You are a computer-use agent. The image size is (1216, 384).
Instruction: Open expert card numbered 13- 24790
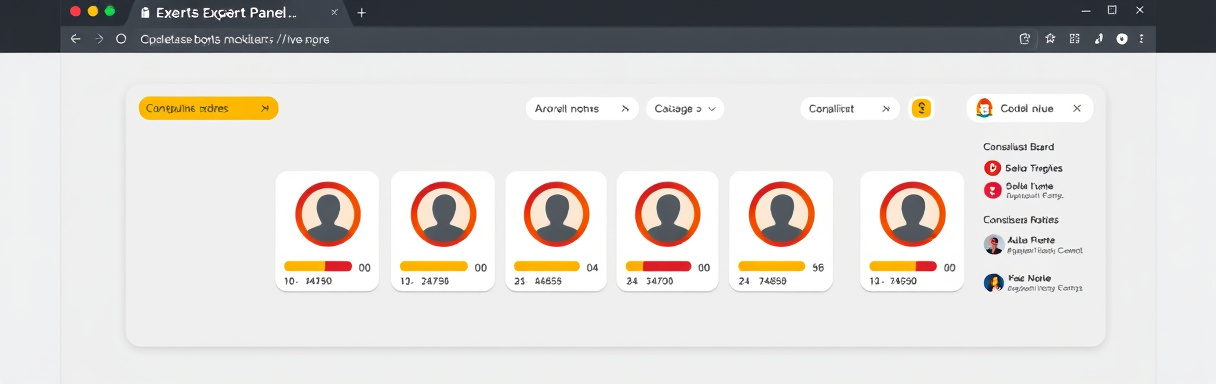point(442,231)
